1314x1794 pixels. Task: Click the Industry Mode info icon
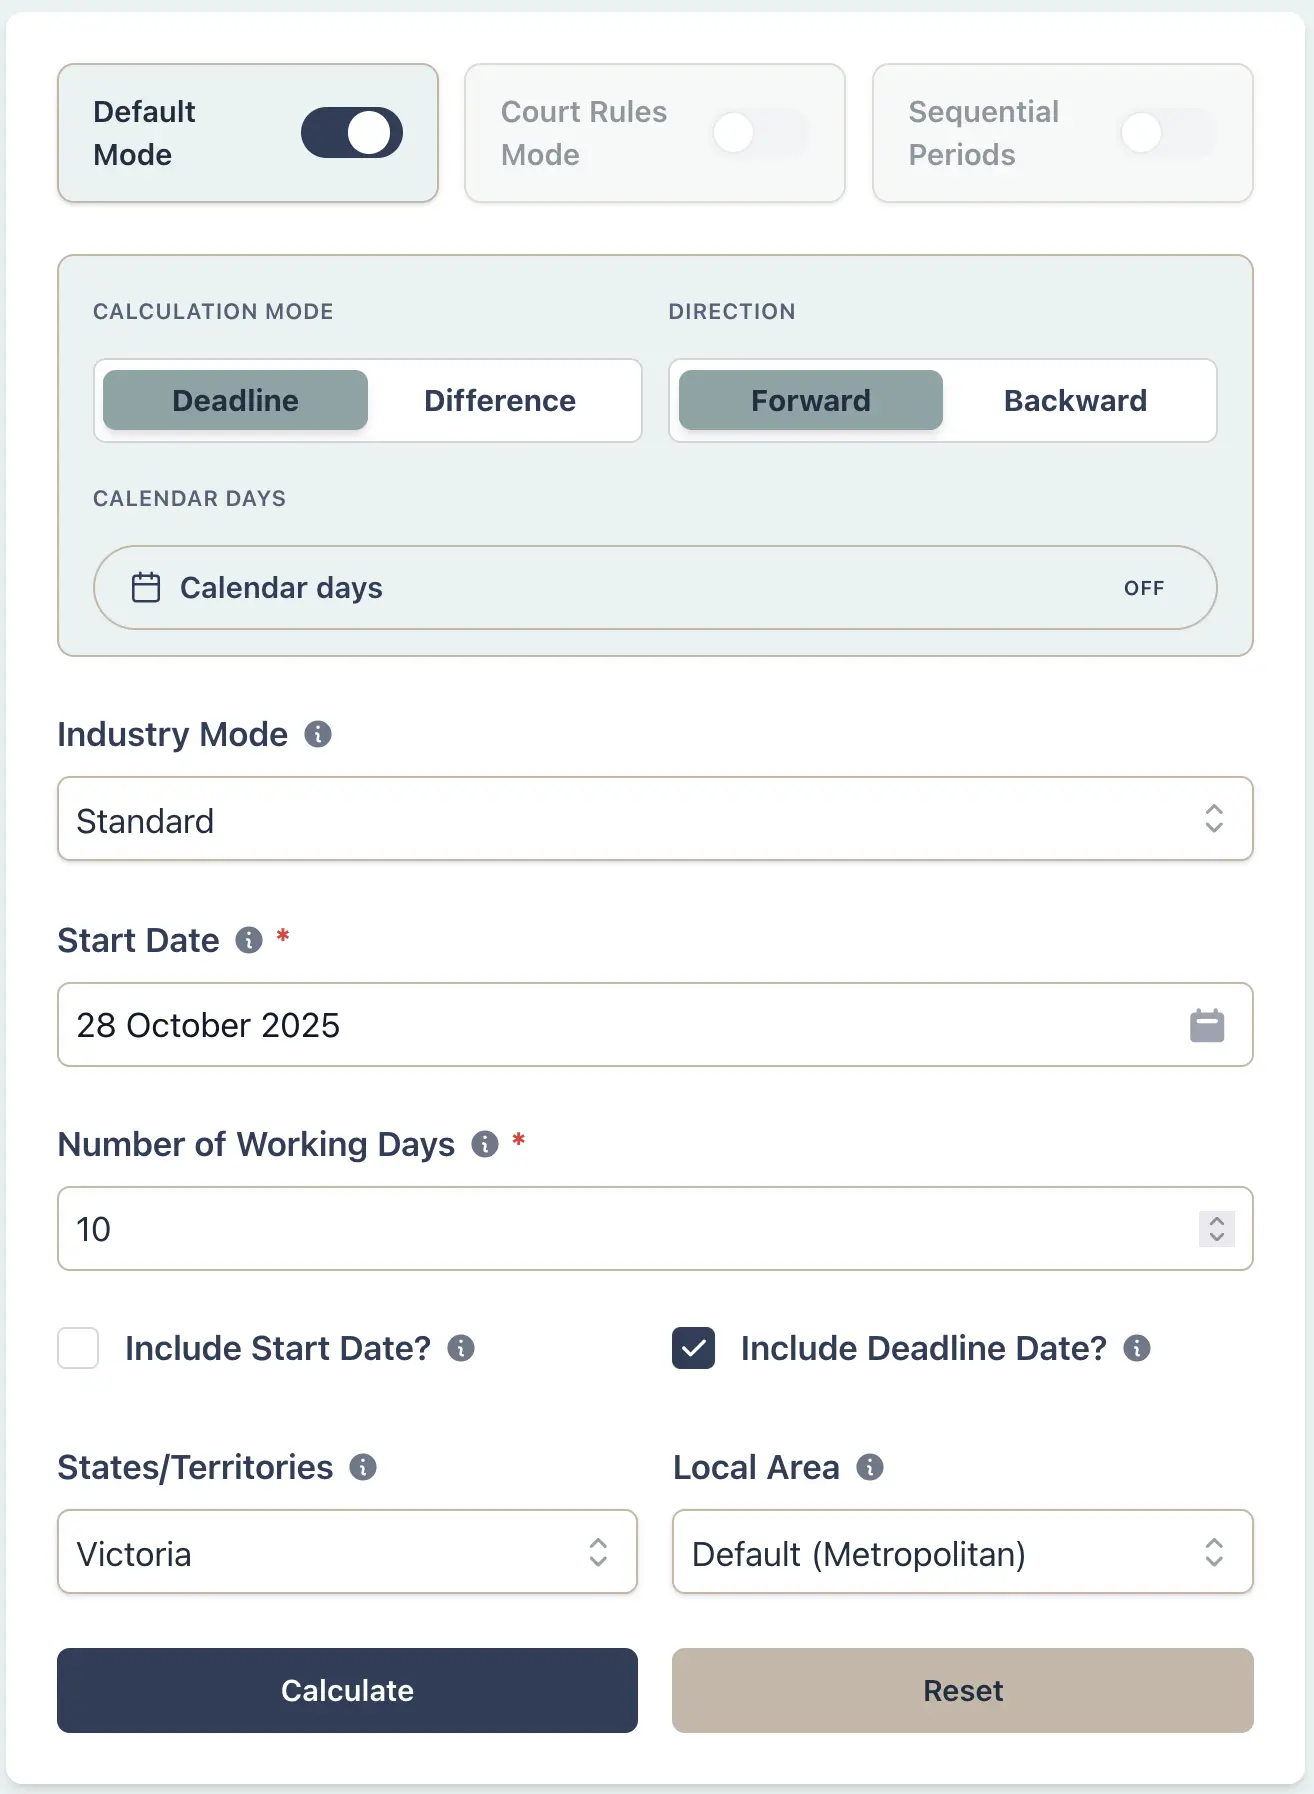[318, 735]
